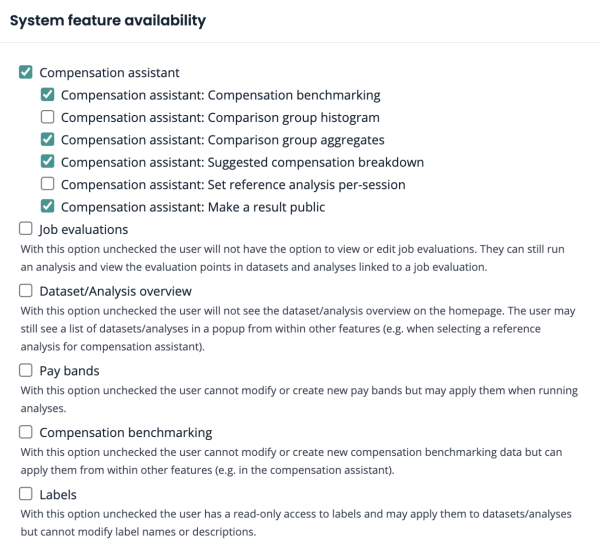Click Set reference analysis per-session label text
This screenshot has width=600, height=555.
point(233,184)
